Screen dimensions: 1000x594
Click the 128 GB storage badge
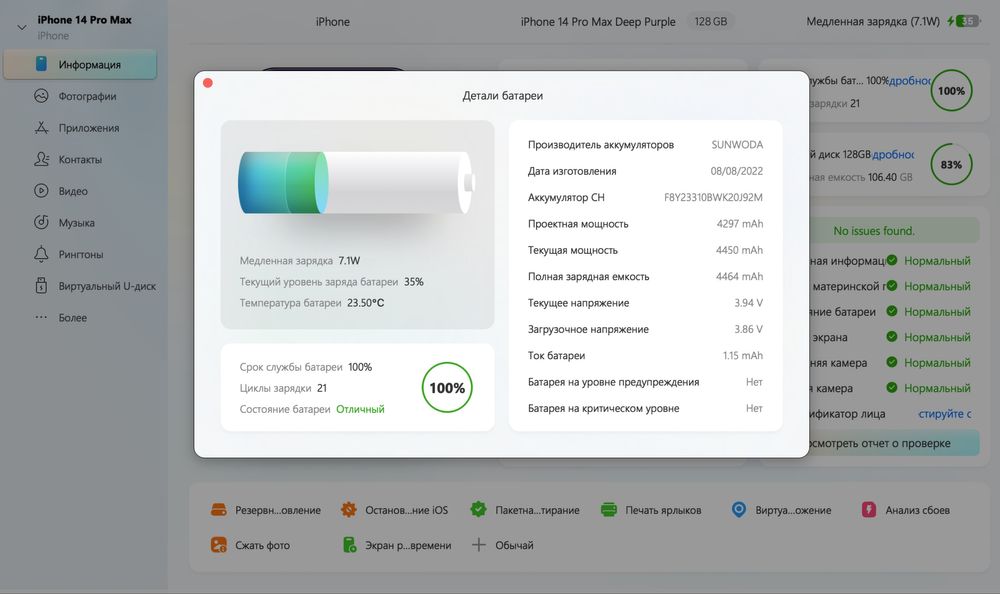click(x=710, y=21)
